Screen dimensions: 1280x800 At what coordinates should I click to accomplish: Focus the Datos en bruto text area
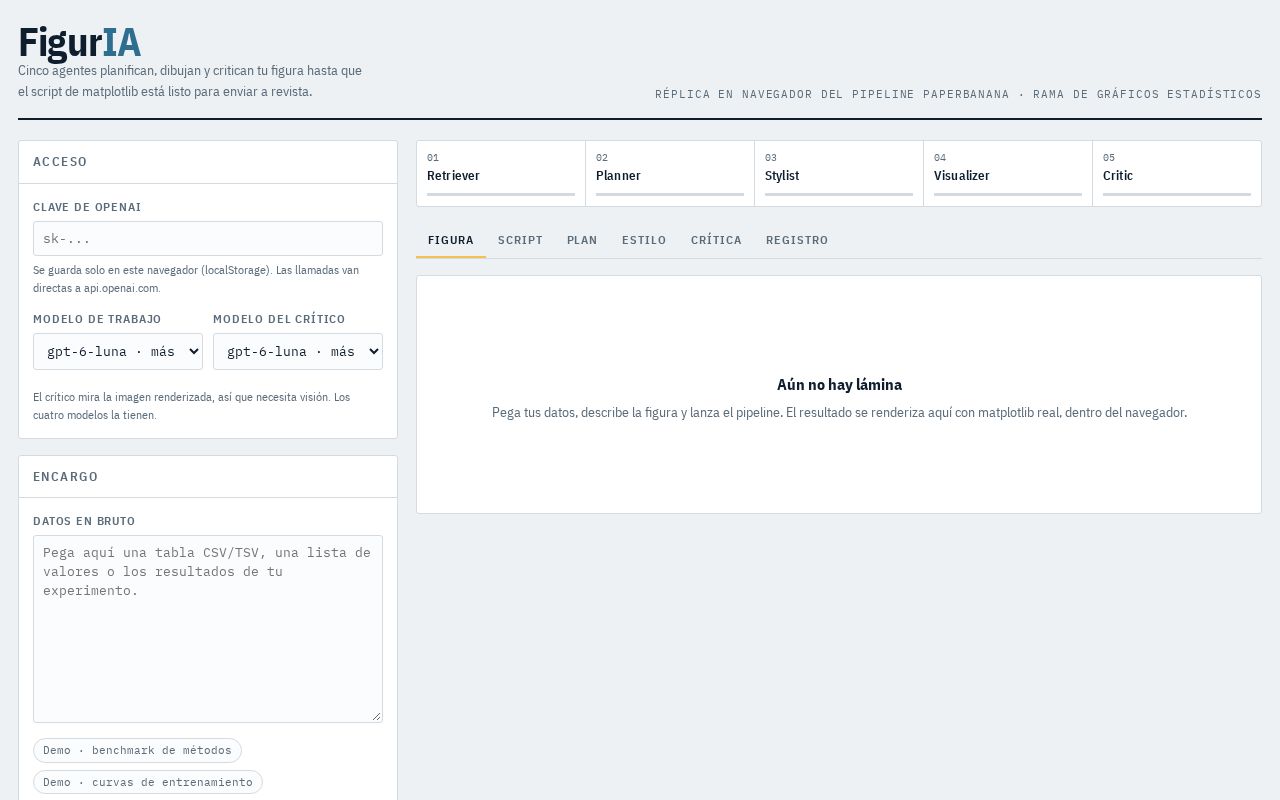tap(208, 629)
